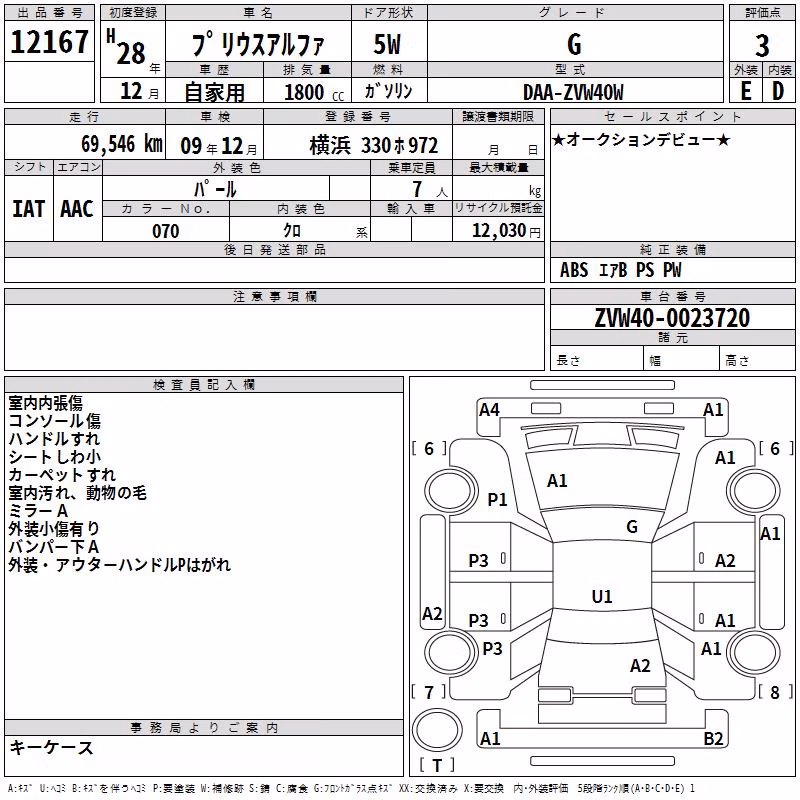Image resolution: width=800 pixels, height=800 pixels.
Task: Select fuel type ガソリン
Action: coord(388,91)
